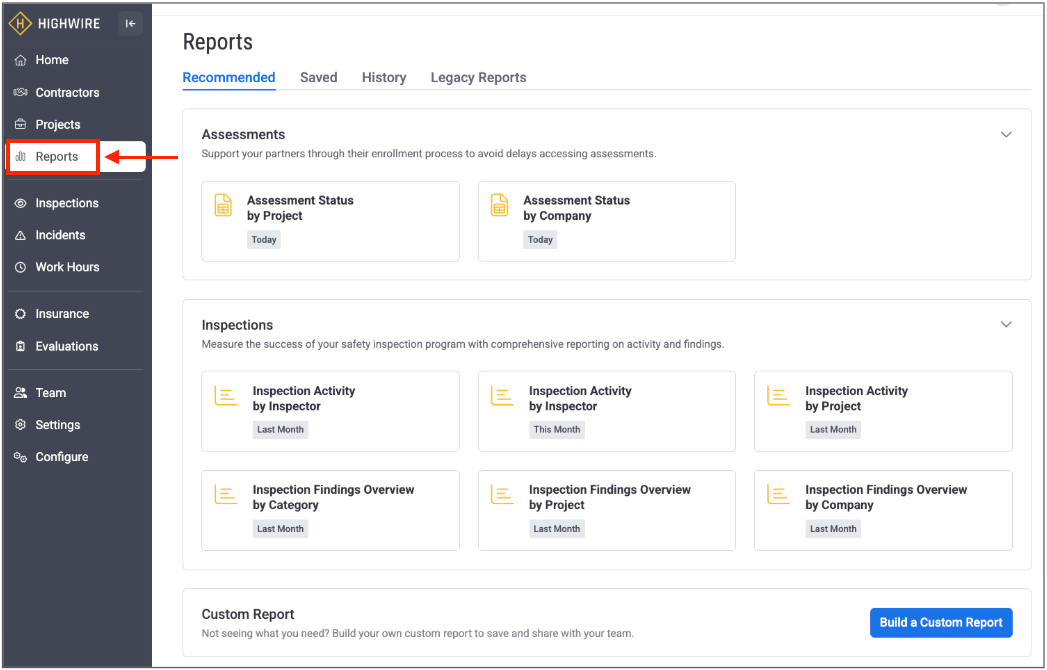This screenshot has height=670, width=1047.
Task: Click the Incidents warning triangle icon
Action: pos(21,235)
